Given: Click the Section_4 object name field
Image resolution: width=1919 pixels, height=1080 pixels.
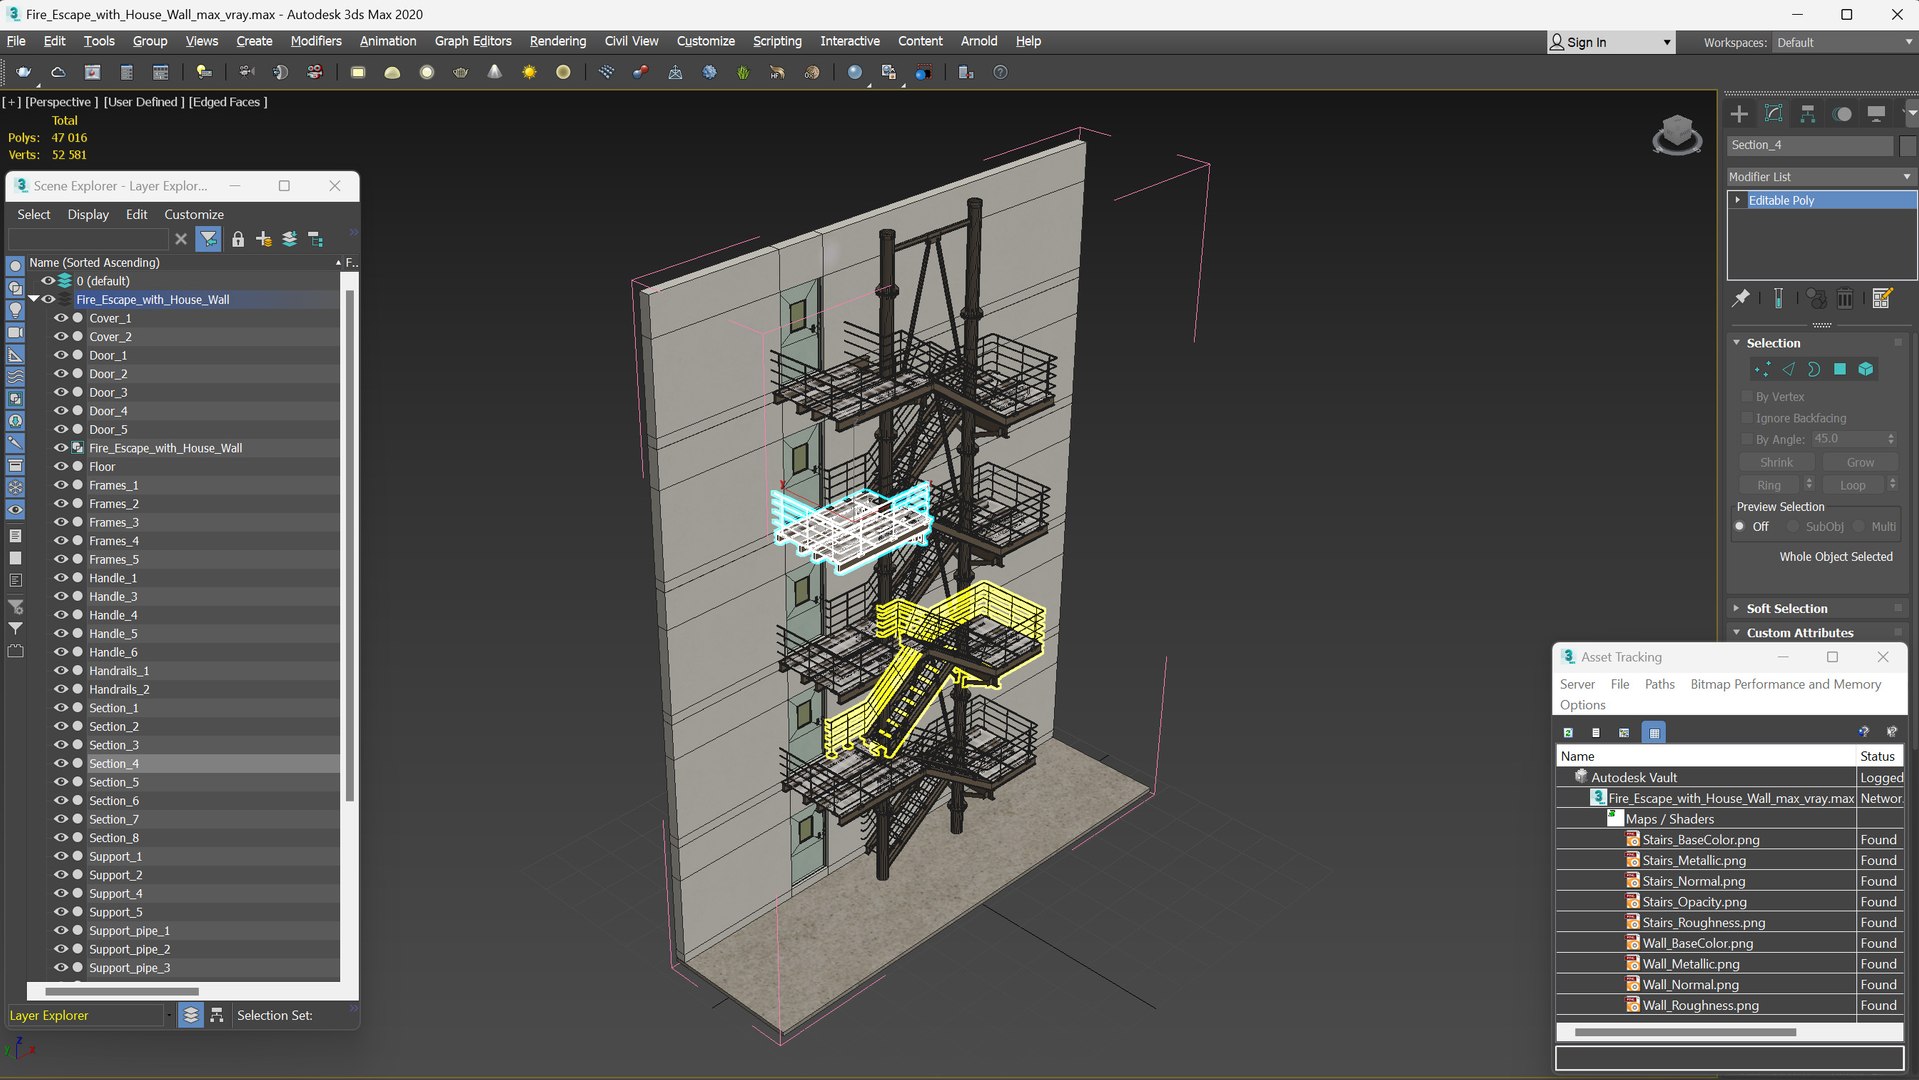Looking at the screenshot, I should coord(1810,145).
